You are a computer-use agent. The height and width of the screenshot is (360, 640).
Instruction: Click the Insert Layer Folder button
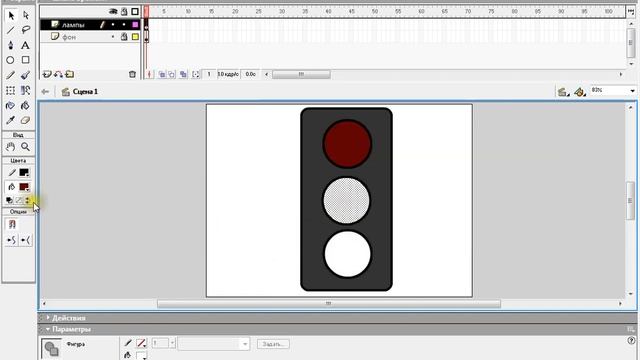pos(70,75)
